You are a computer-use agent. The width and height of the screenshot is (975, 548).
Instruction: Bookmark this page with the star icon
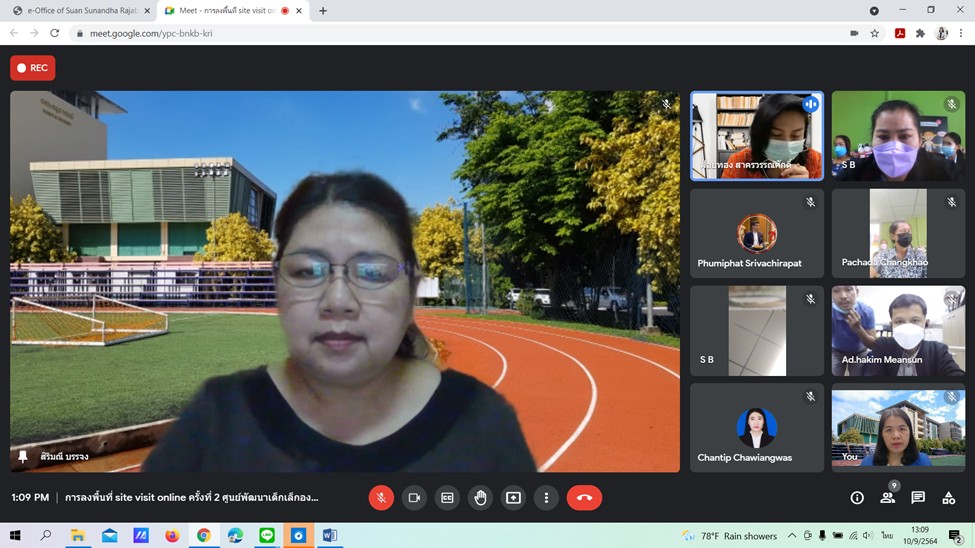pos(875,33)
